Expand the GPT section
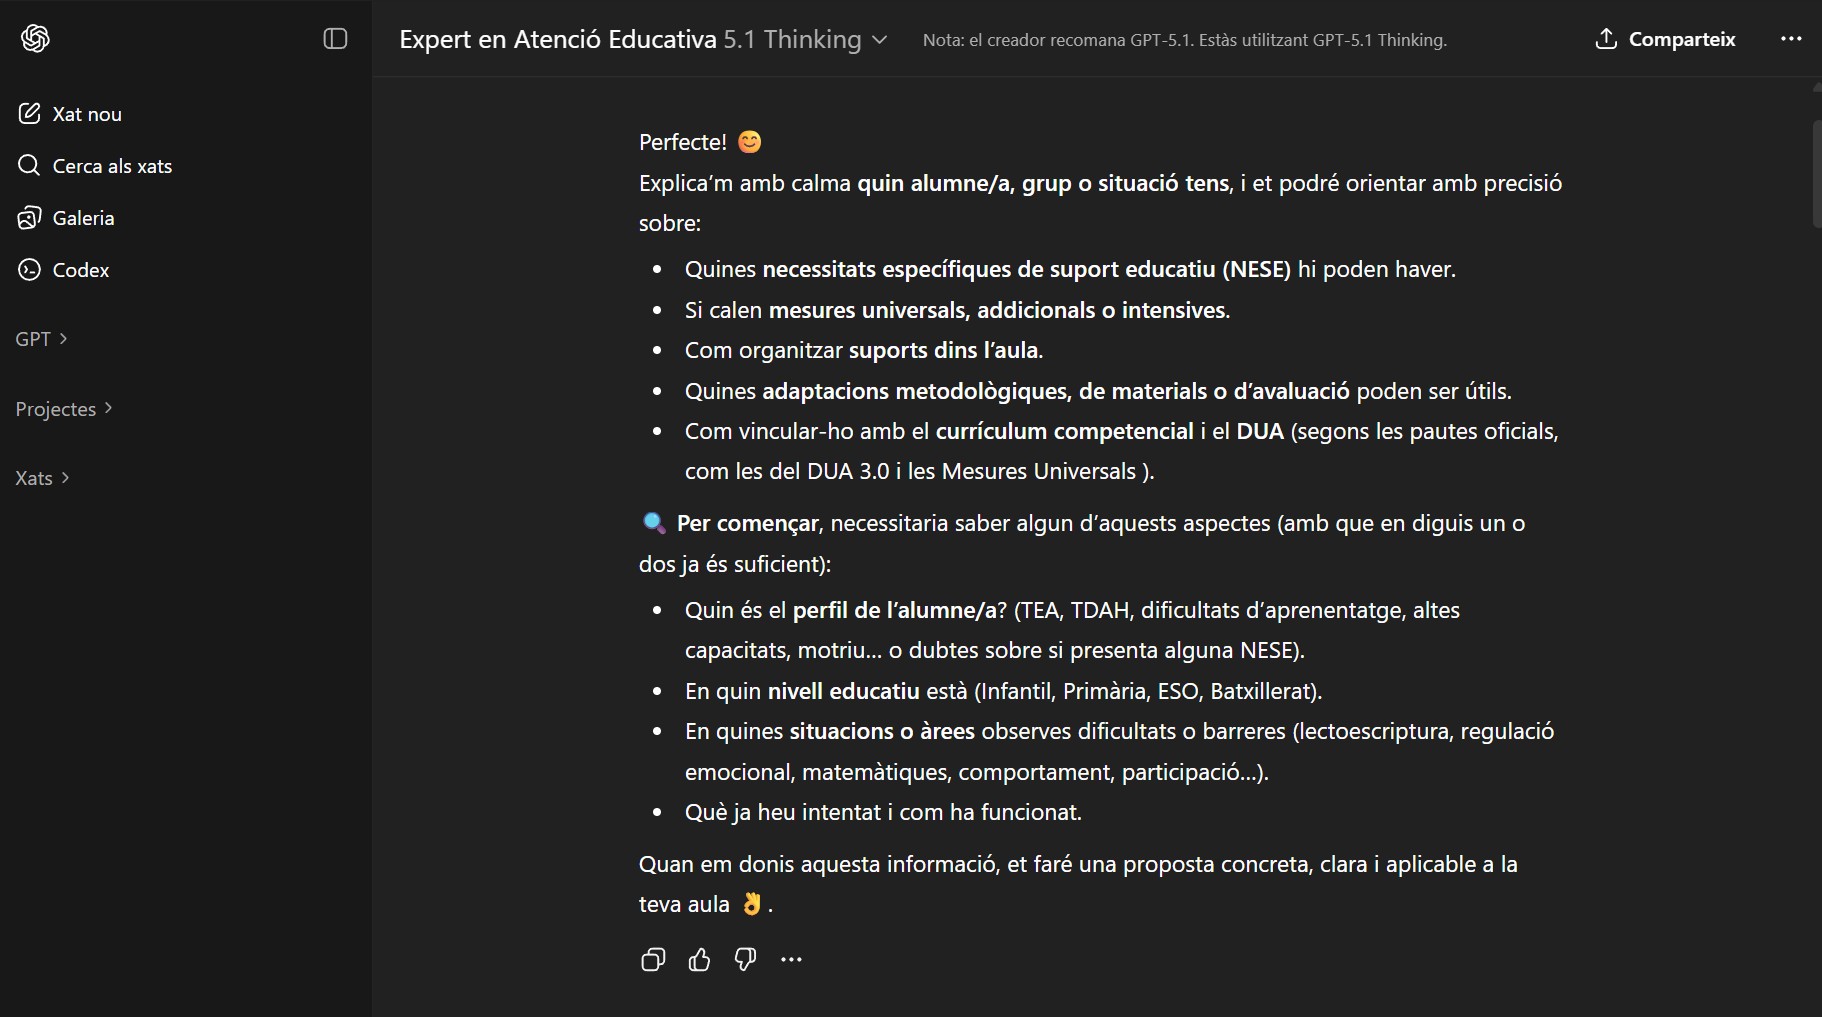 (41, 338)
